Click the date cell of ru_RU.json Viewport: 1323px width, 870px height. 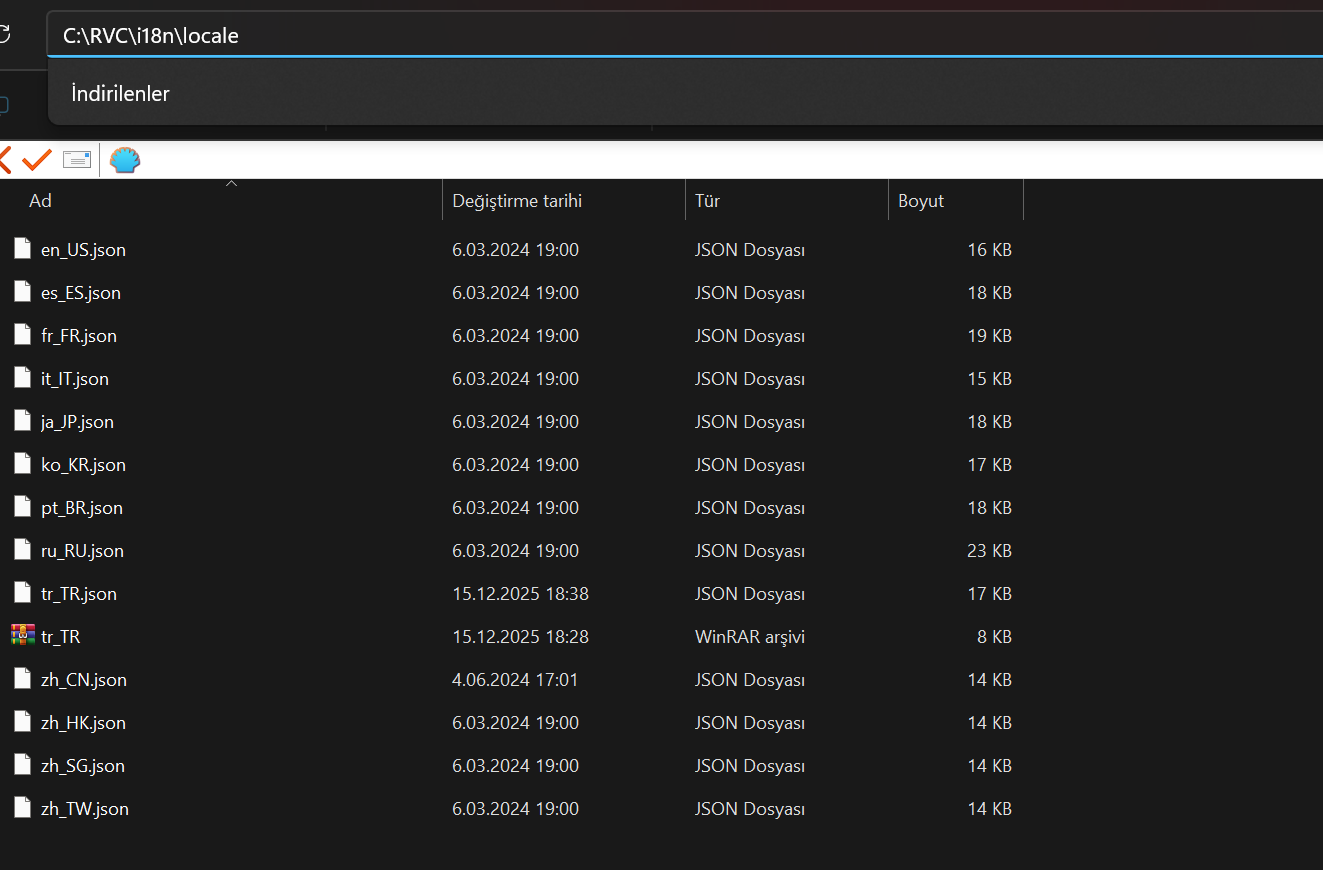pos(515,551)
